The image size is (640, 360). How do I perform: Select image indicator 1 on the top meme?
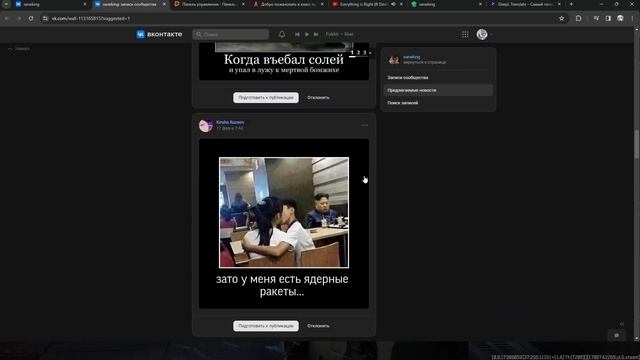point(352,53)
